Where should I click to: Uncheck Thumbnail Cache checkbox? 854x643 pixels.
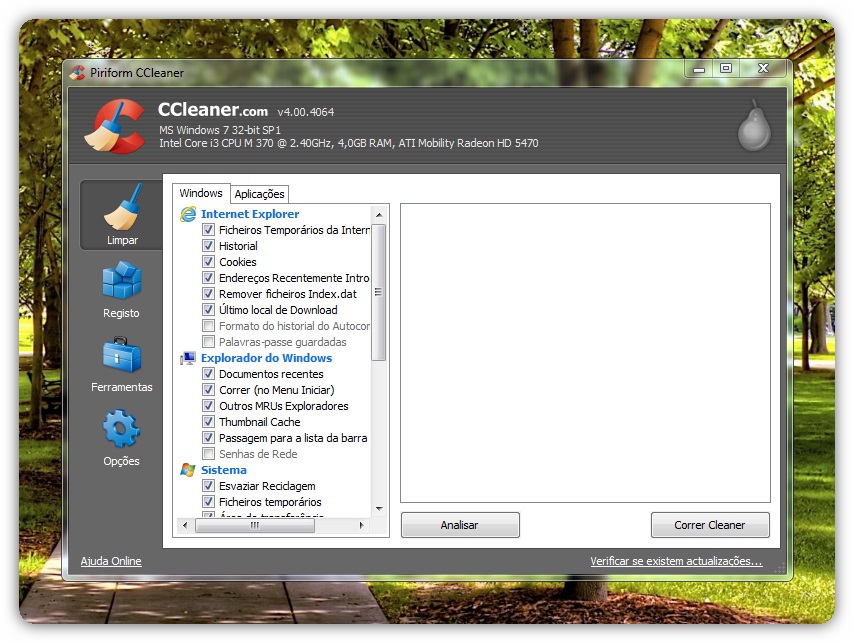[208, 422]
